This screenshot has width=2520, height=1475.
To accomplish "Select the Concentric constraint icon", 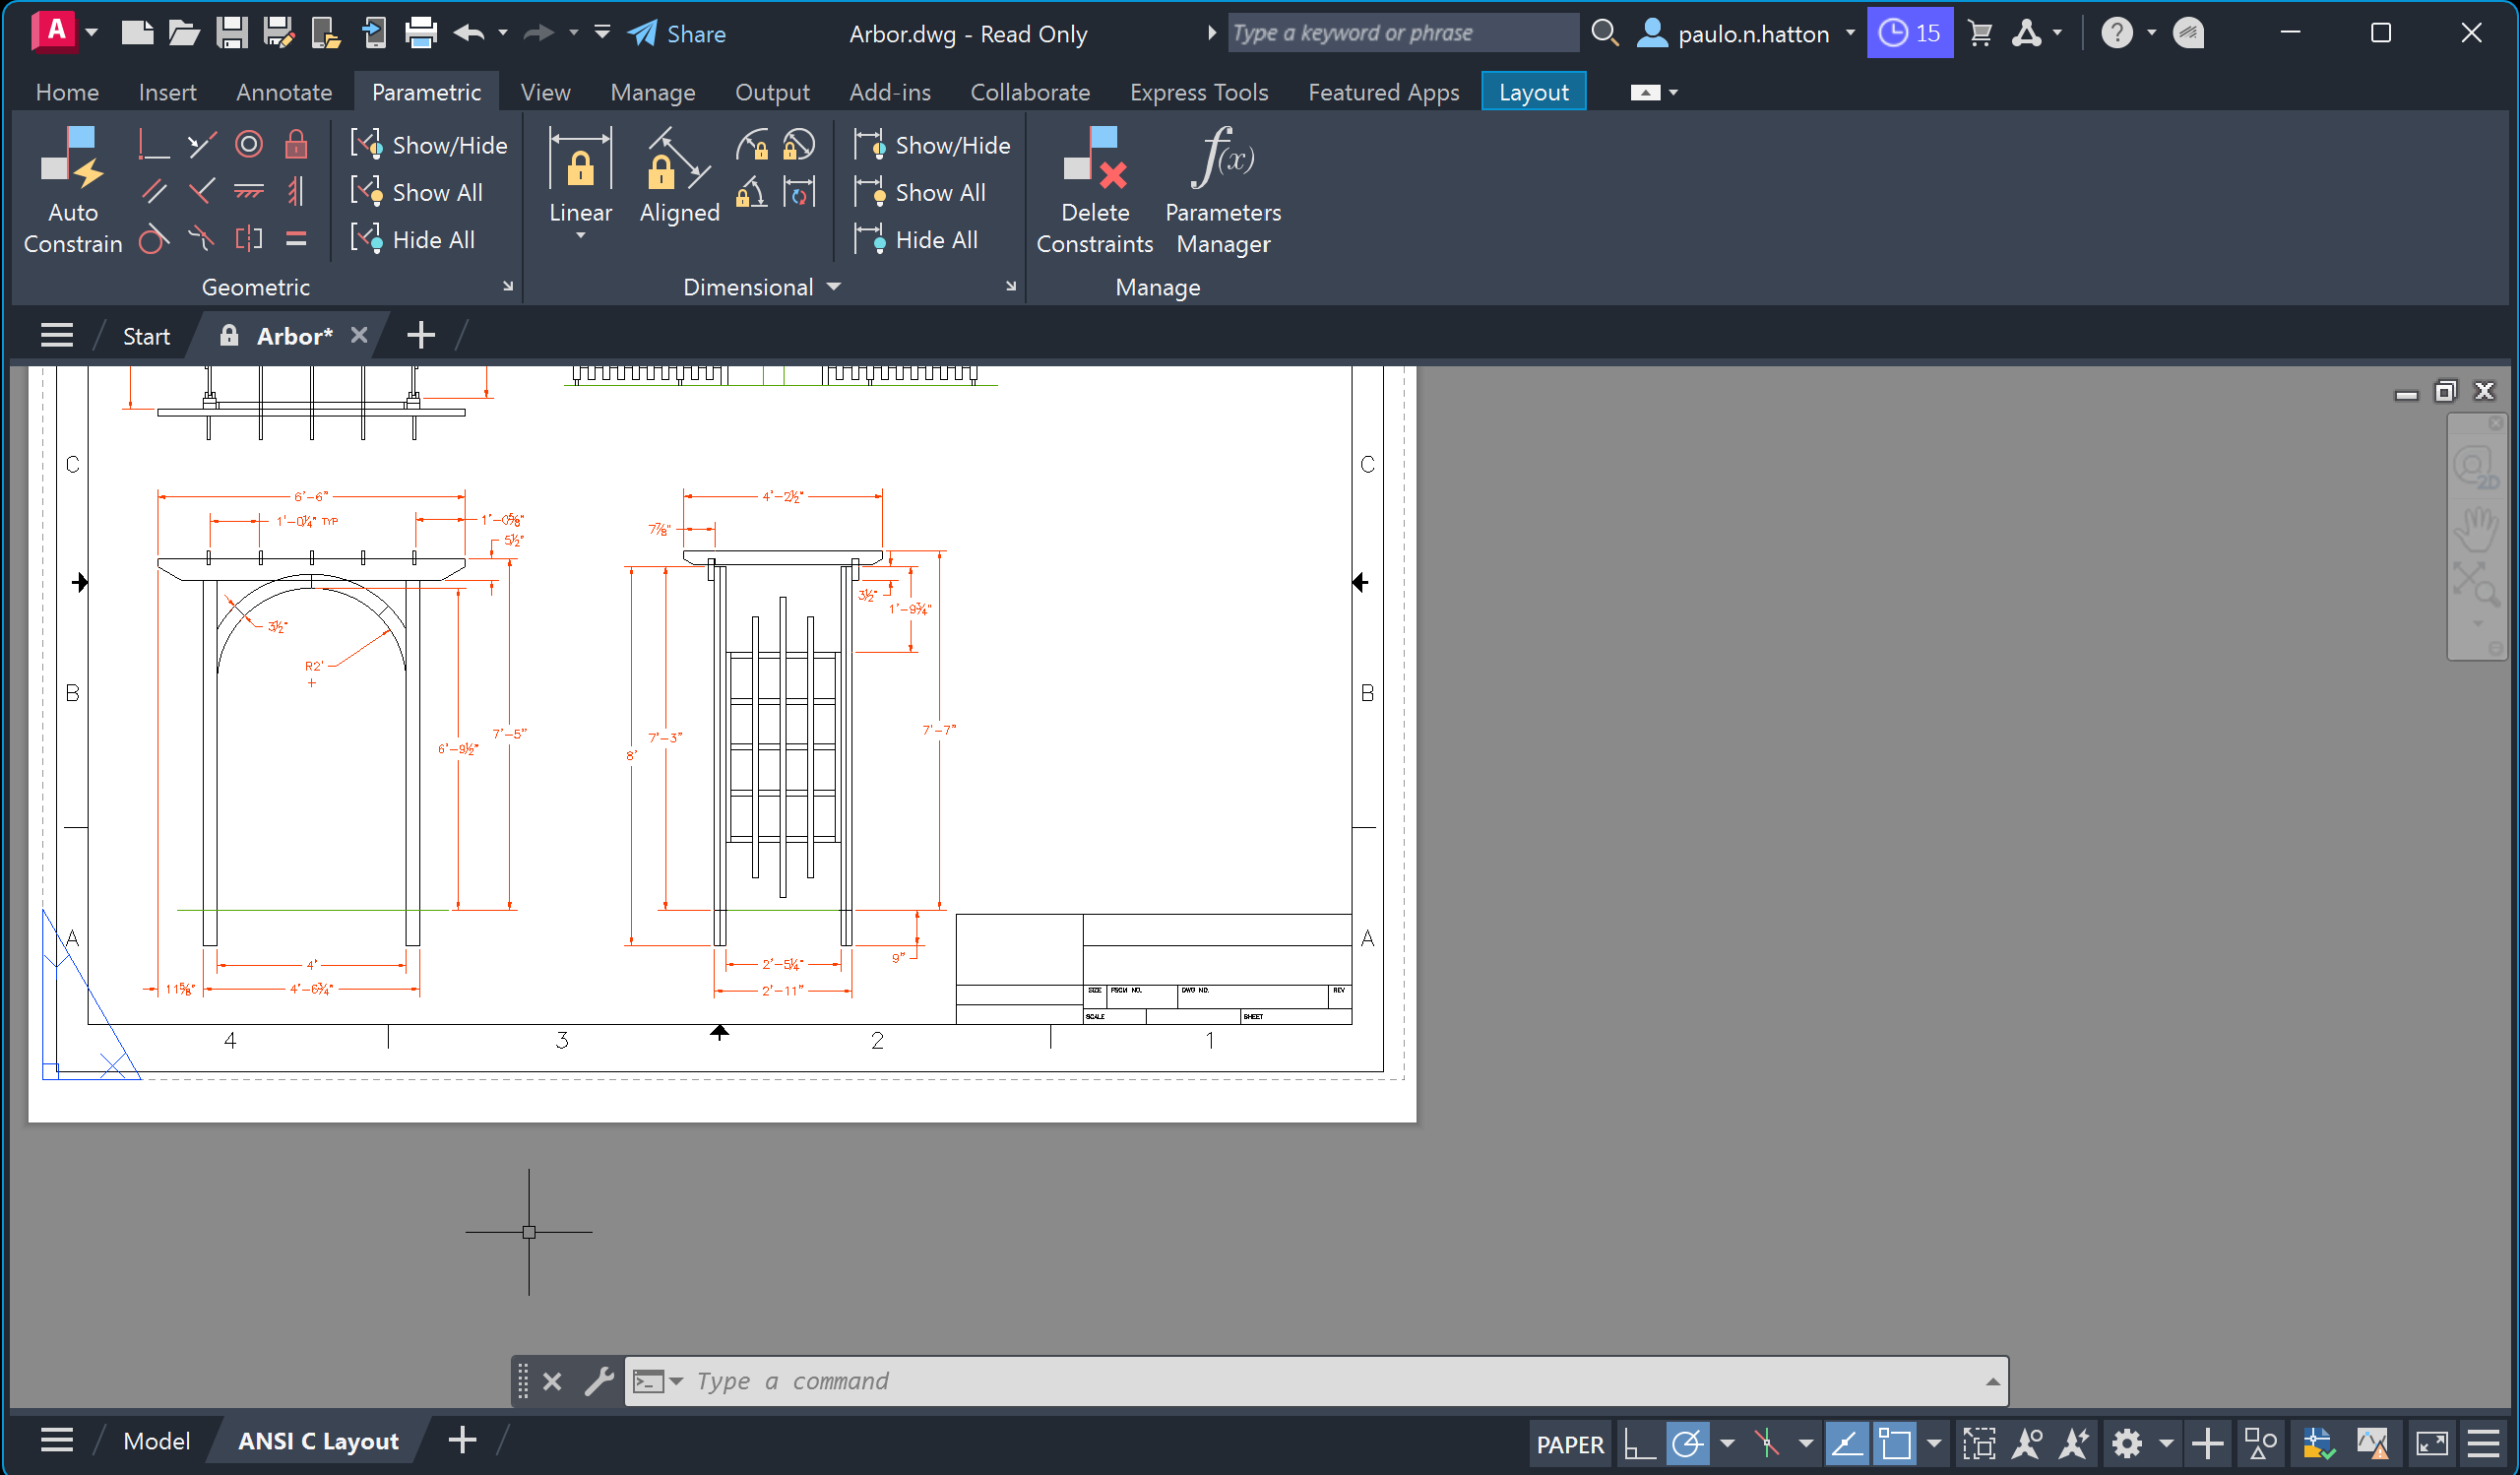I will pos(249,145).
